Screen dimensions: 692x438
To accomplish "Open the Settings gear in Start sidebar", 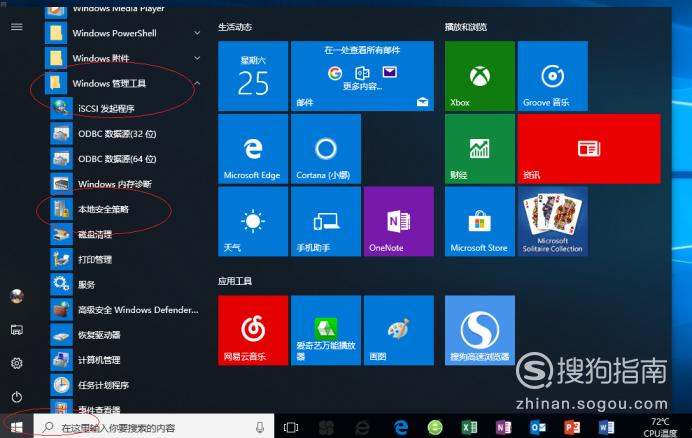I will pyautogui.click(x=17, y=363).
